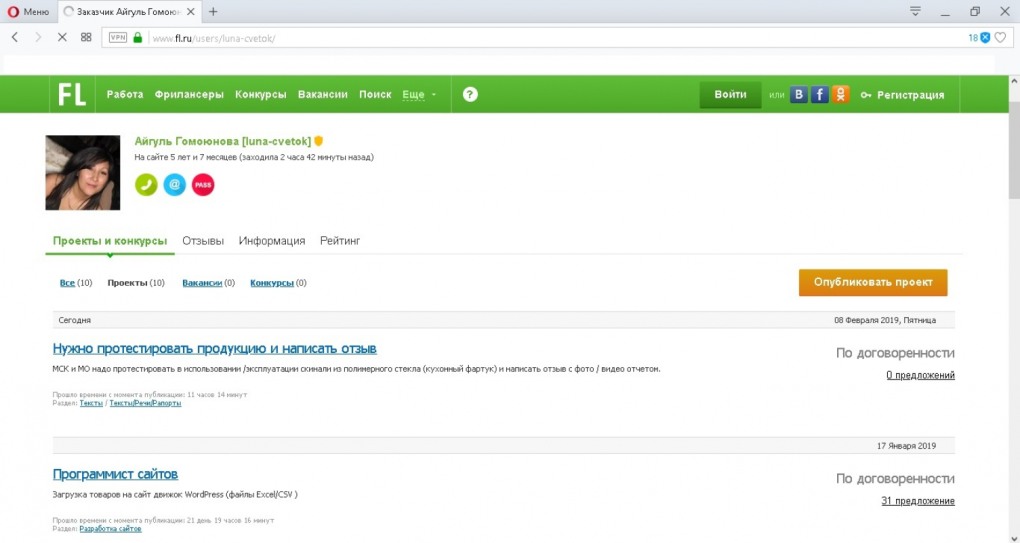The width and height of the screenshot is (1020, 543).
Task: Open Speed Dial grid icon
Action: 86,38
